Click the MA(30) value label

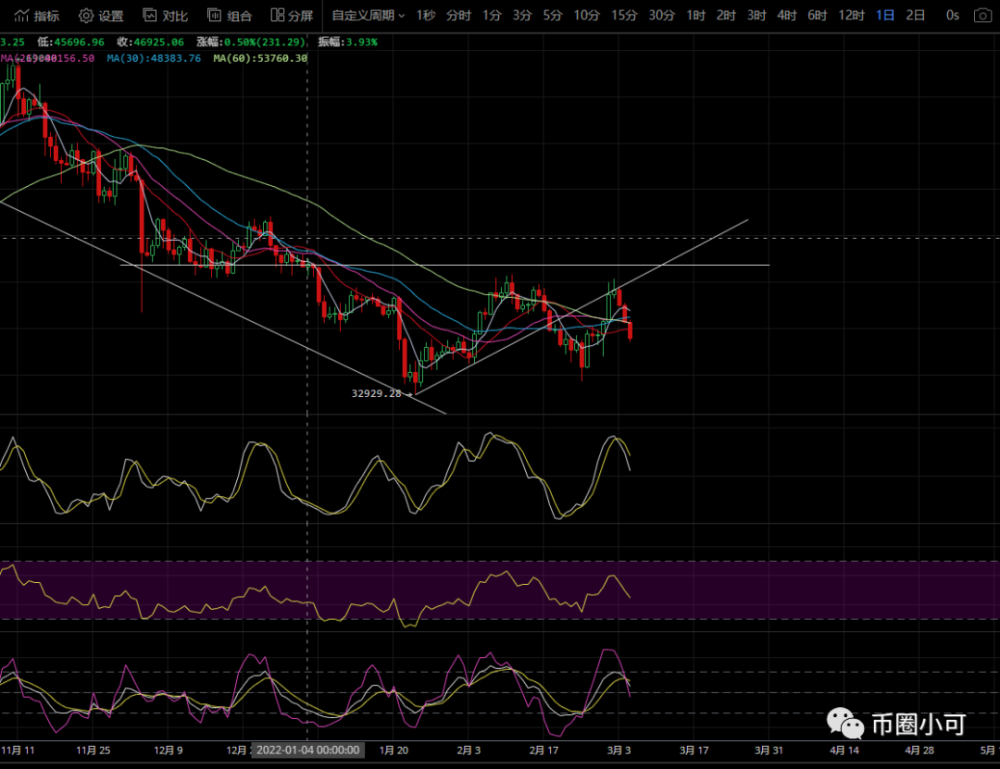pyautogui.click(x=154, y=58)
